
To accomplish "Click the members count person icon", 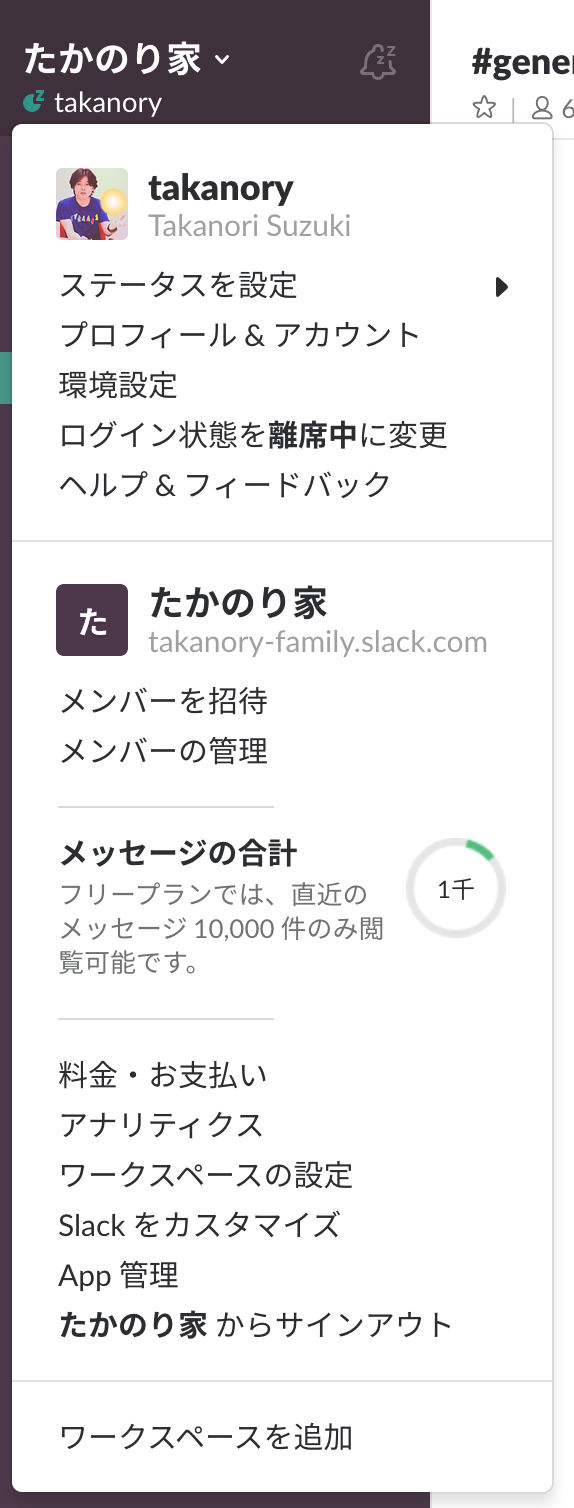I will coord(542,107).
